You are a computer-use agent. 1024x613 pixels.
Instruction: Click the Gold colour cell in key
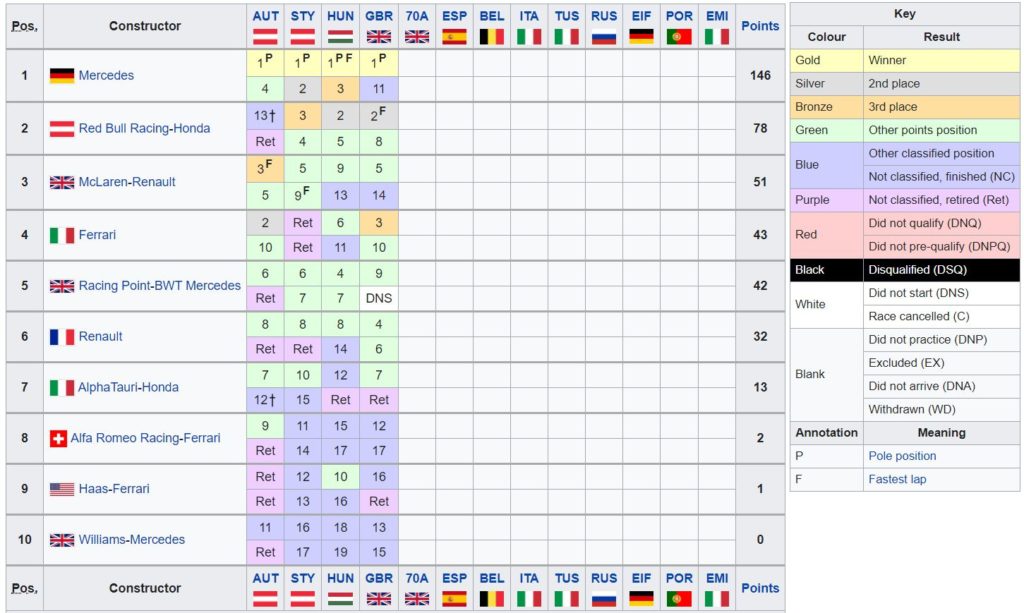point(826,60)
